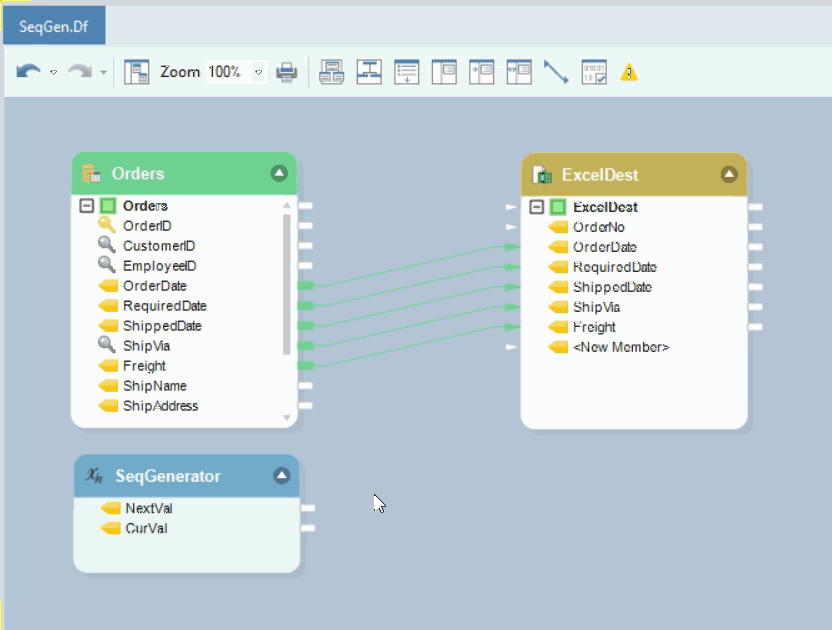Select <New Member> in ExcelDest
Screen dimensions: 834x630
pos(620,347)
